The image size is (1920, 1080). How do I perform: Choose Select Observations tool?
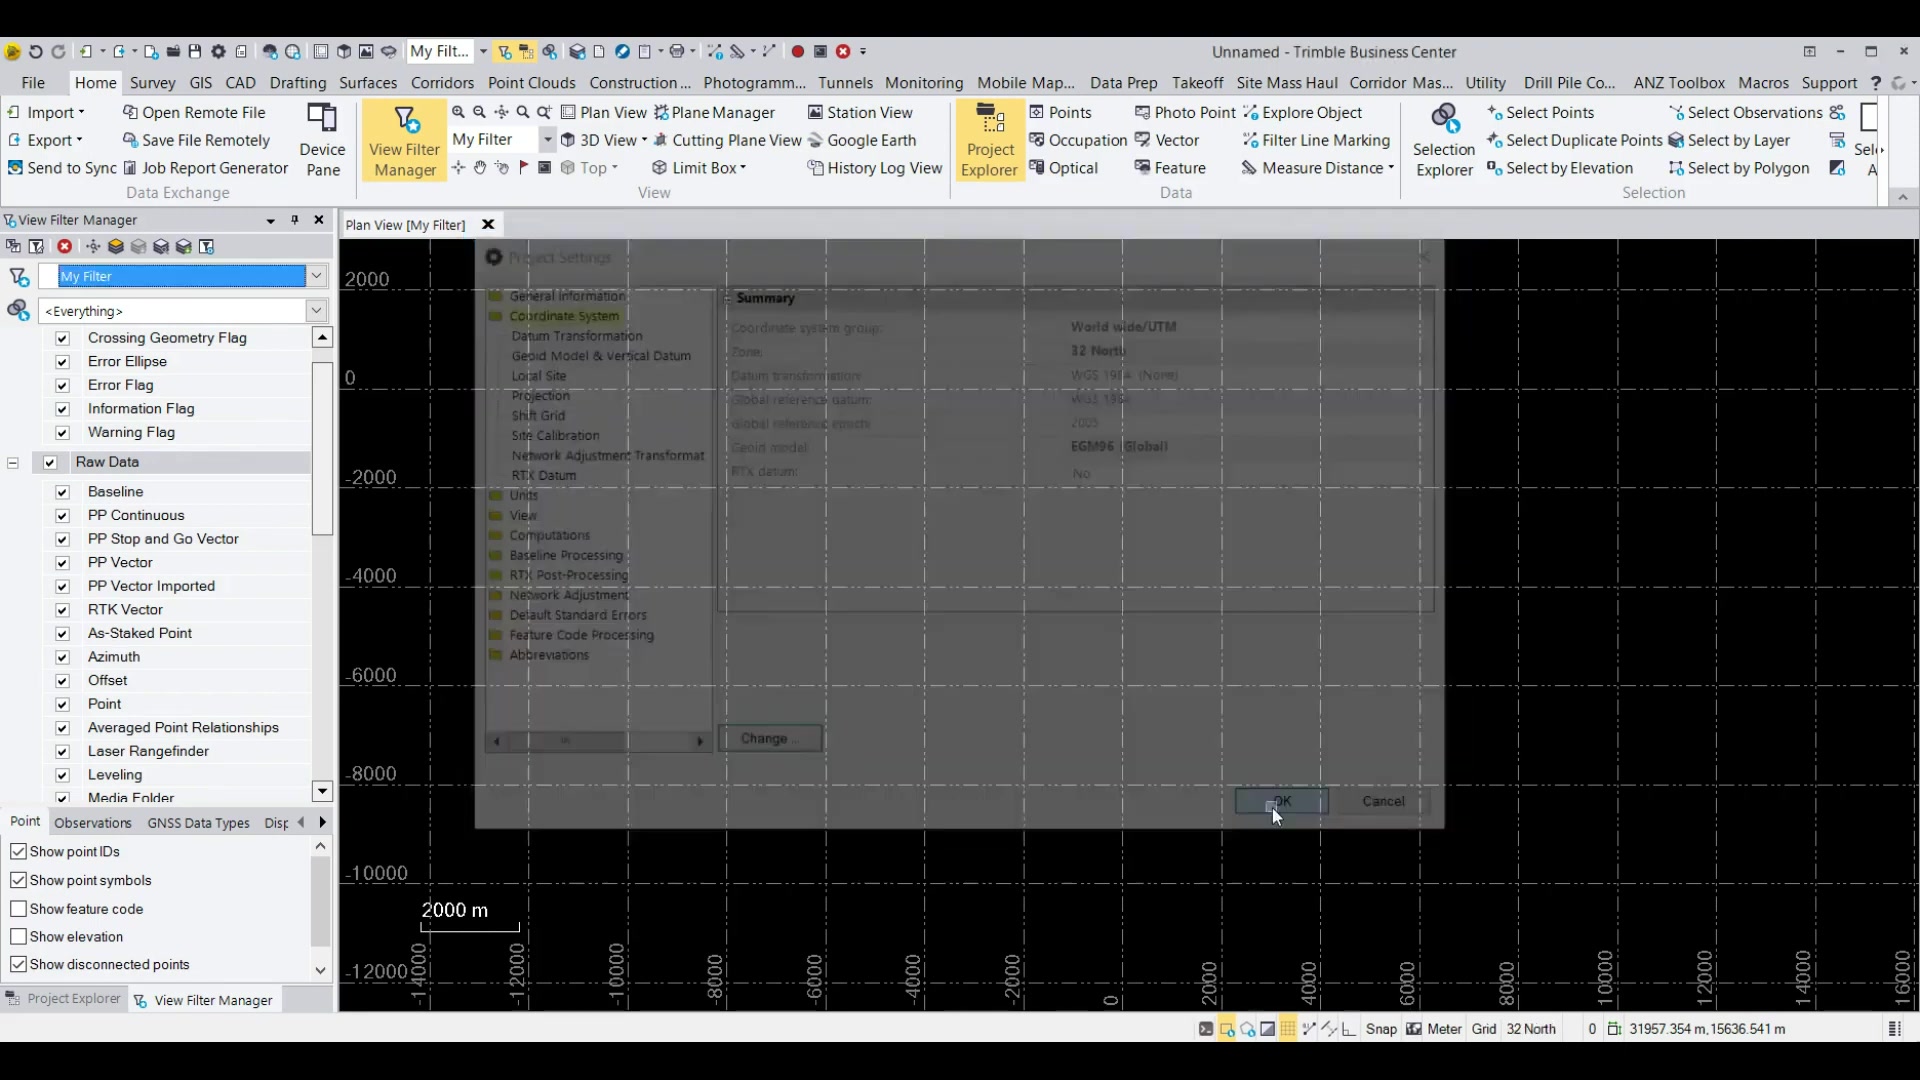click(x=1745, y=113)
